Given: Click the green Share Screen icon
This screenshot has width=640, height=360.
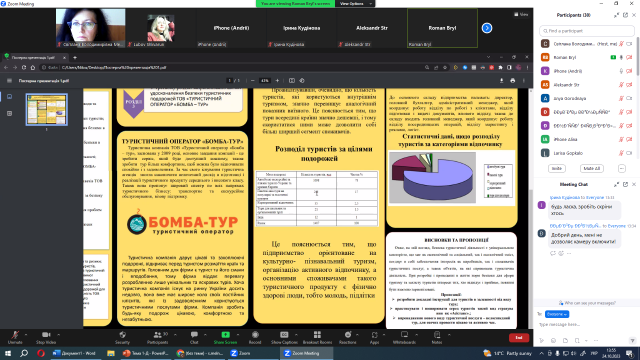Looking at the screenshot, I should 225,335.
